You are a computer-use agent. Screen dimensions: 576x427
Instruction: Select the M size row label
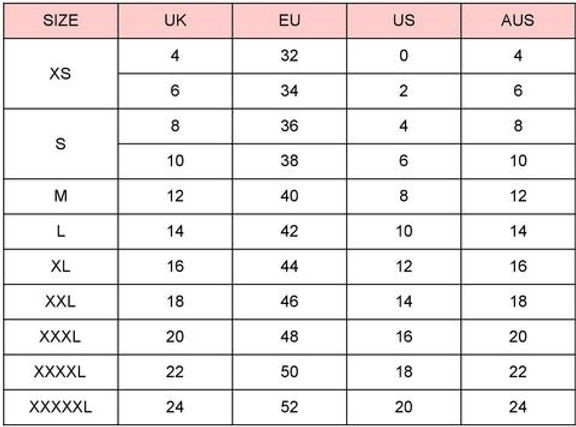[61, 196]
